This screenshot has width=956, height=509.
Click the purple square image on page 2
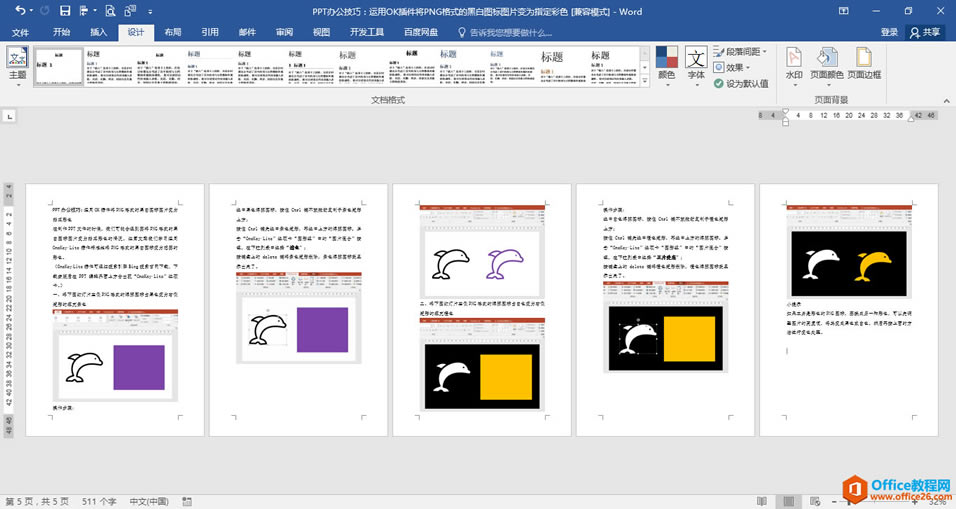click(323, 330)
